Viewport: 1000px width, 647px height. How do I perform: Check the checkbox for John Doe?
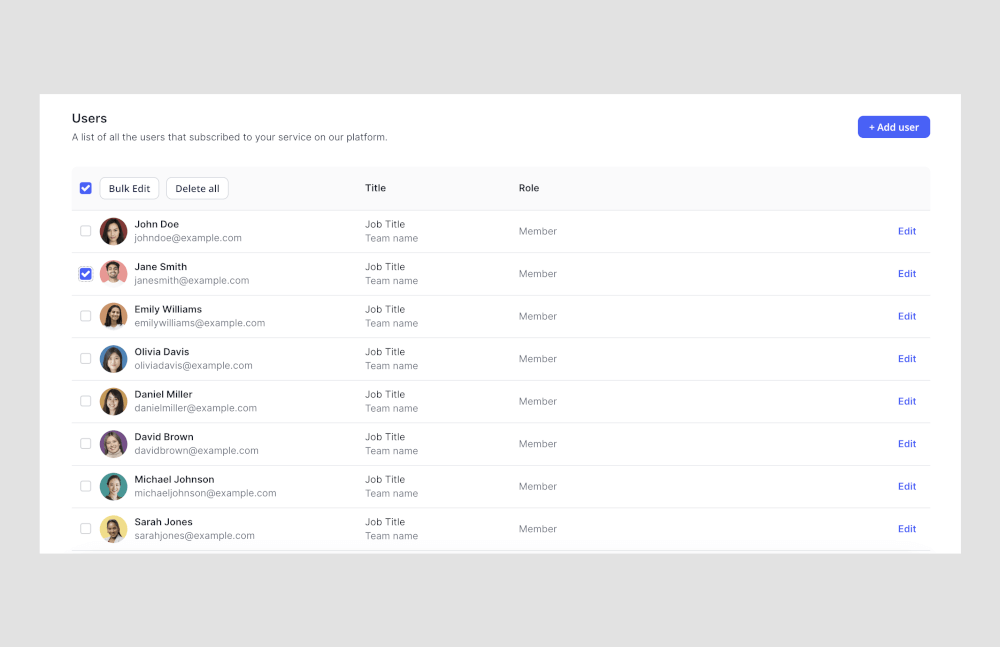coord(86,231)
